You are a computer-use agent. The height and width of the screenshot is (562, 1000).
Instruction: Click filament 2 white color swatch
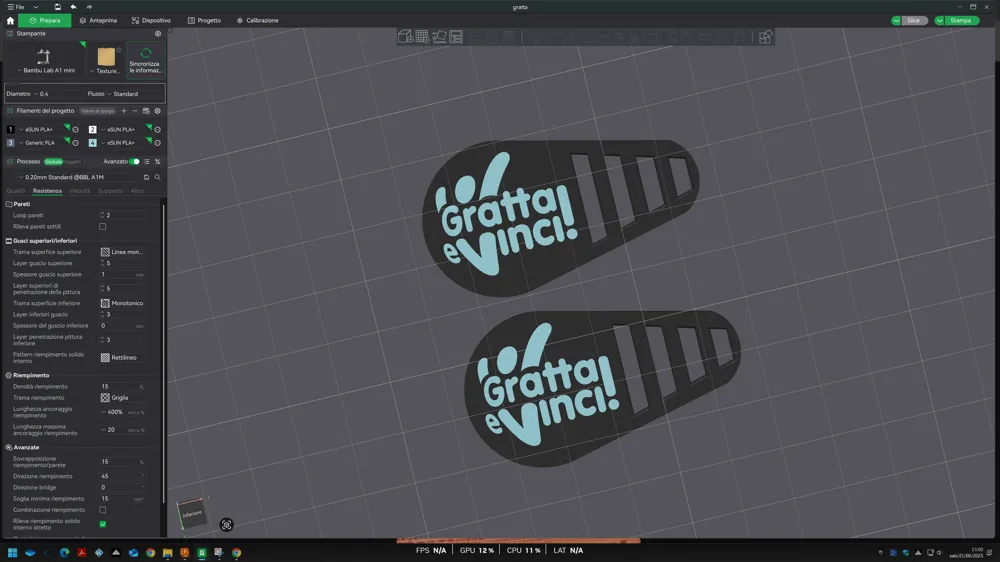pos(92,129)
